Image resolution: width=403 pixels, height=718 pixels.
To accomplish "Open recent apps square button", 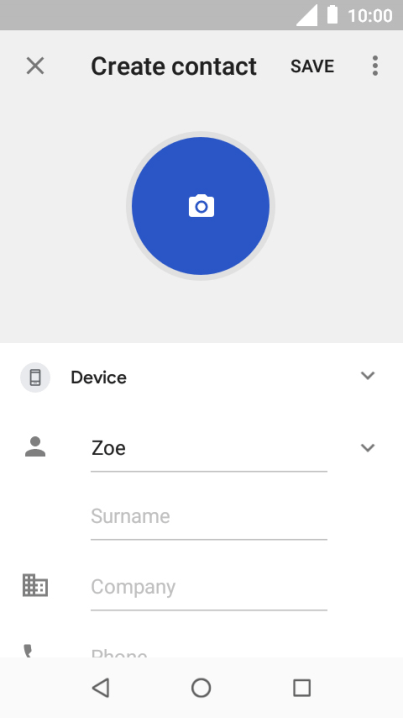I will [x=302, y=688].
